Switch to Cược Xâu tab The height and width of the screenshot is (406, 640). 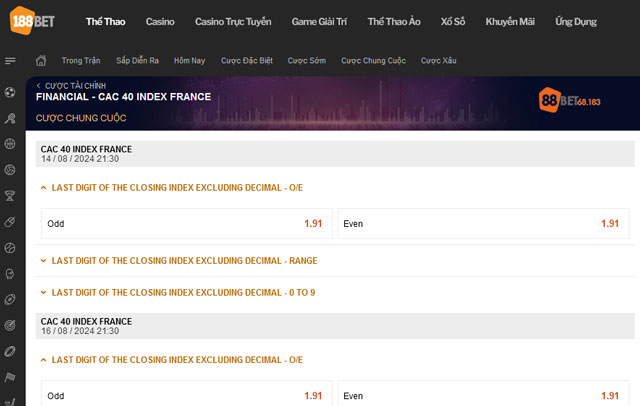point(438,61)
